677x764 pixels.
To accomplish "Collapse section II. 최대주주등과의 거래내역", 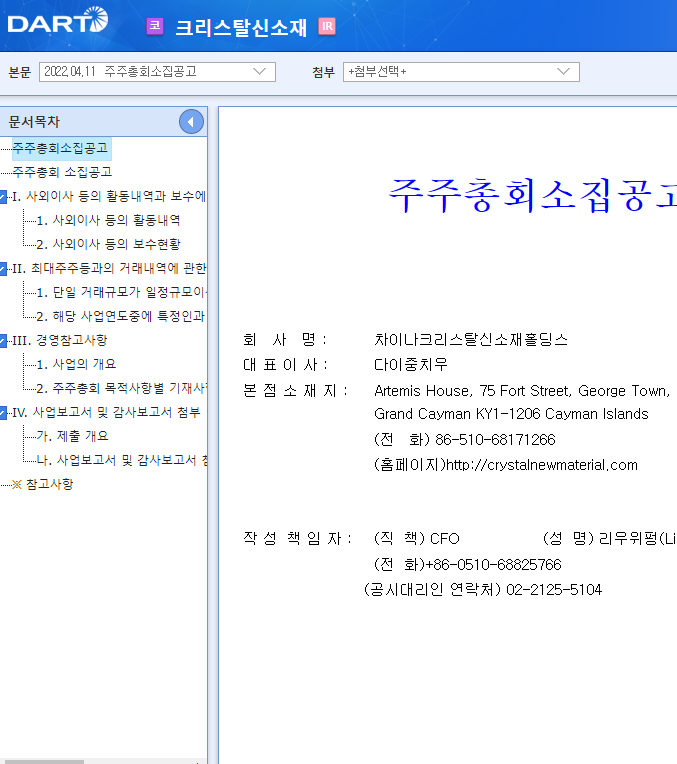I will [x=3, y=269].
